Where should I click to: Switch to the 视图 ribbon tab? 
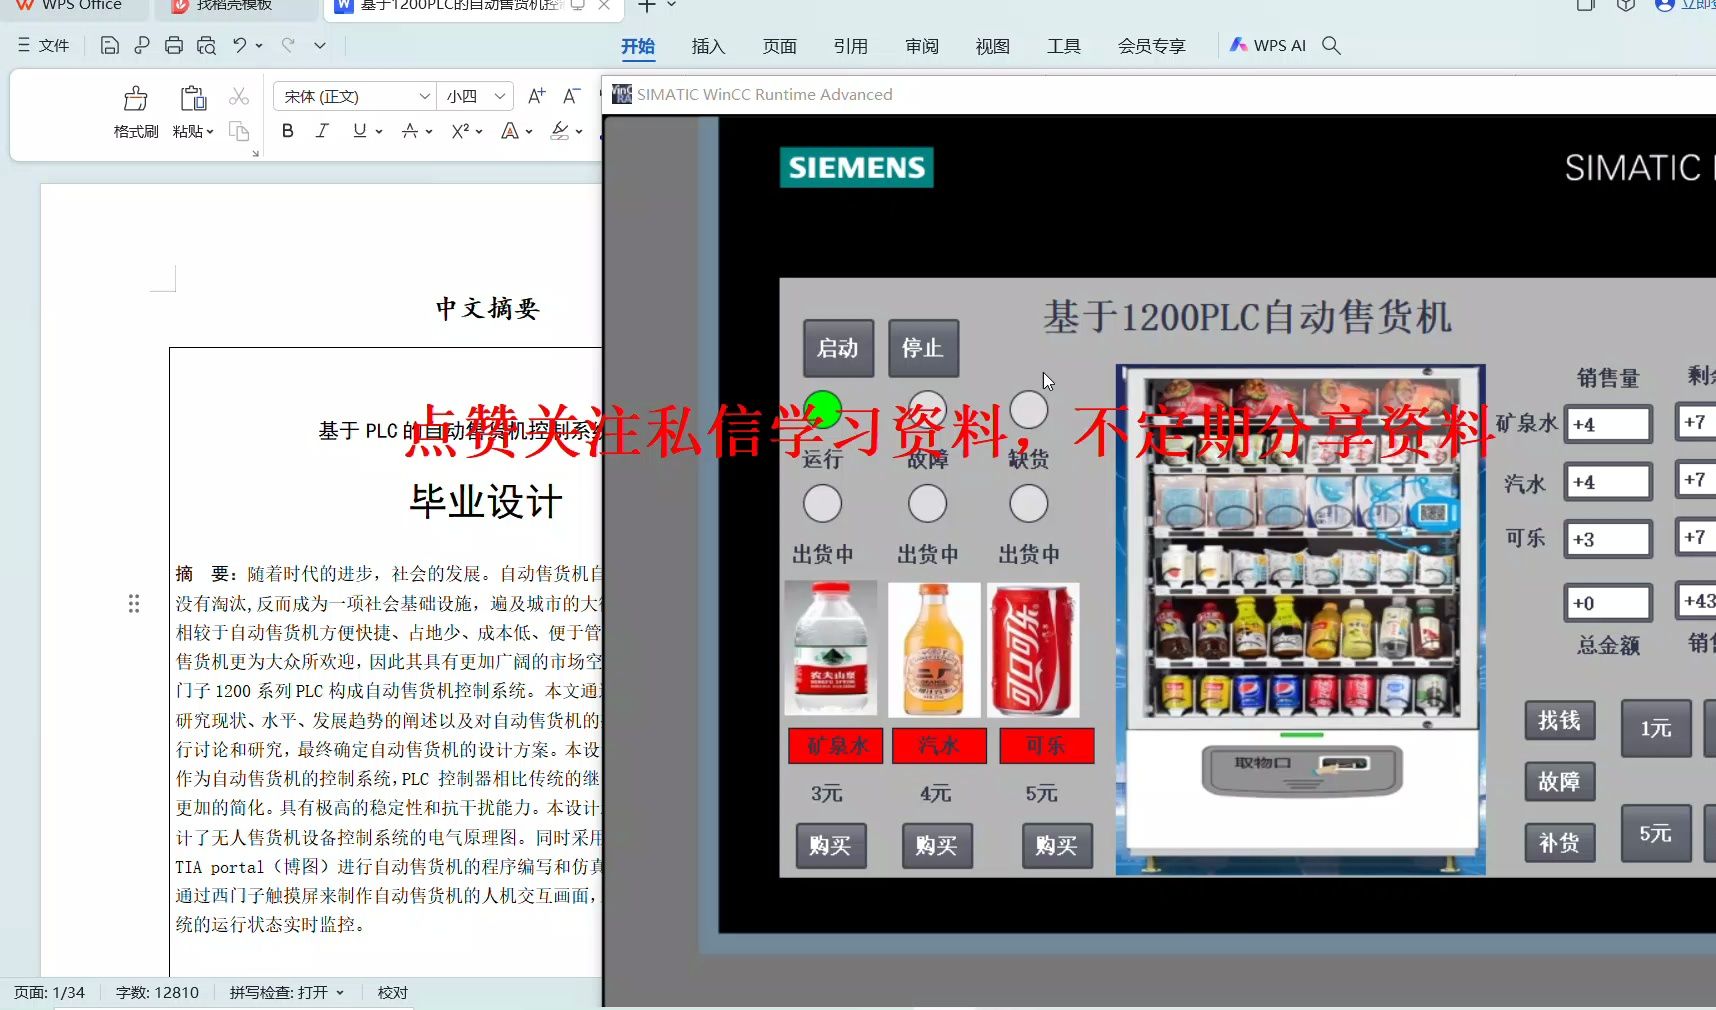coord(992,46)
